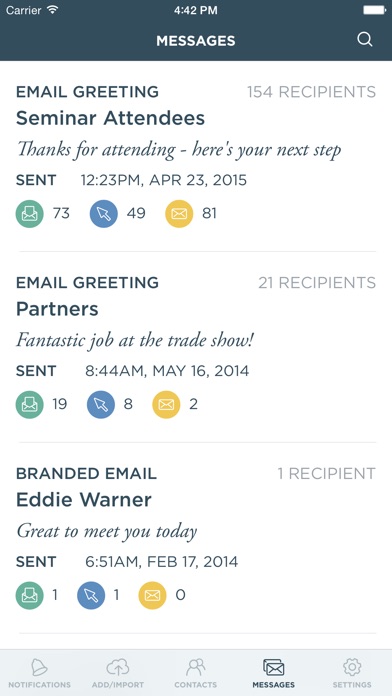Tap yellow envelope icon for Partners message
392x696 pixels.
coord(166,405)
